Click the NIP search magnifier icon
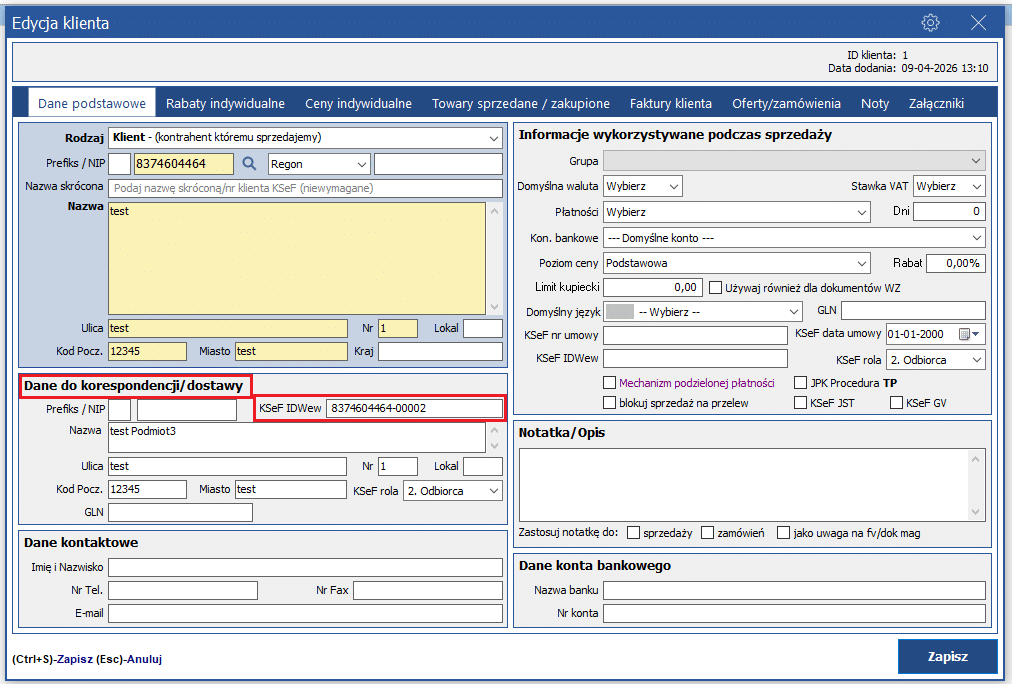 250,164
